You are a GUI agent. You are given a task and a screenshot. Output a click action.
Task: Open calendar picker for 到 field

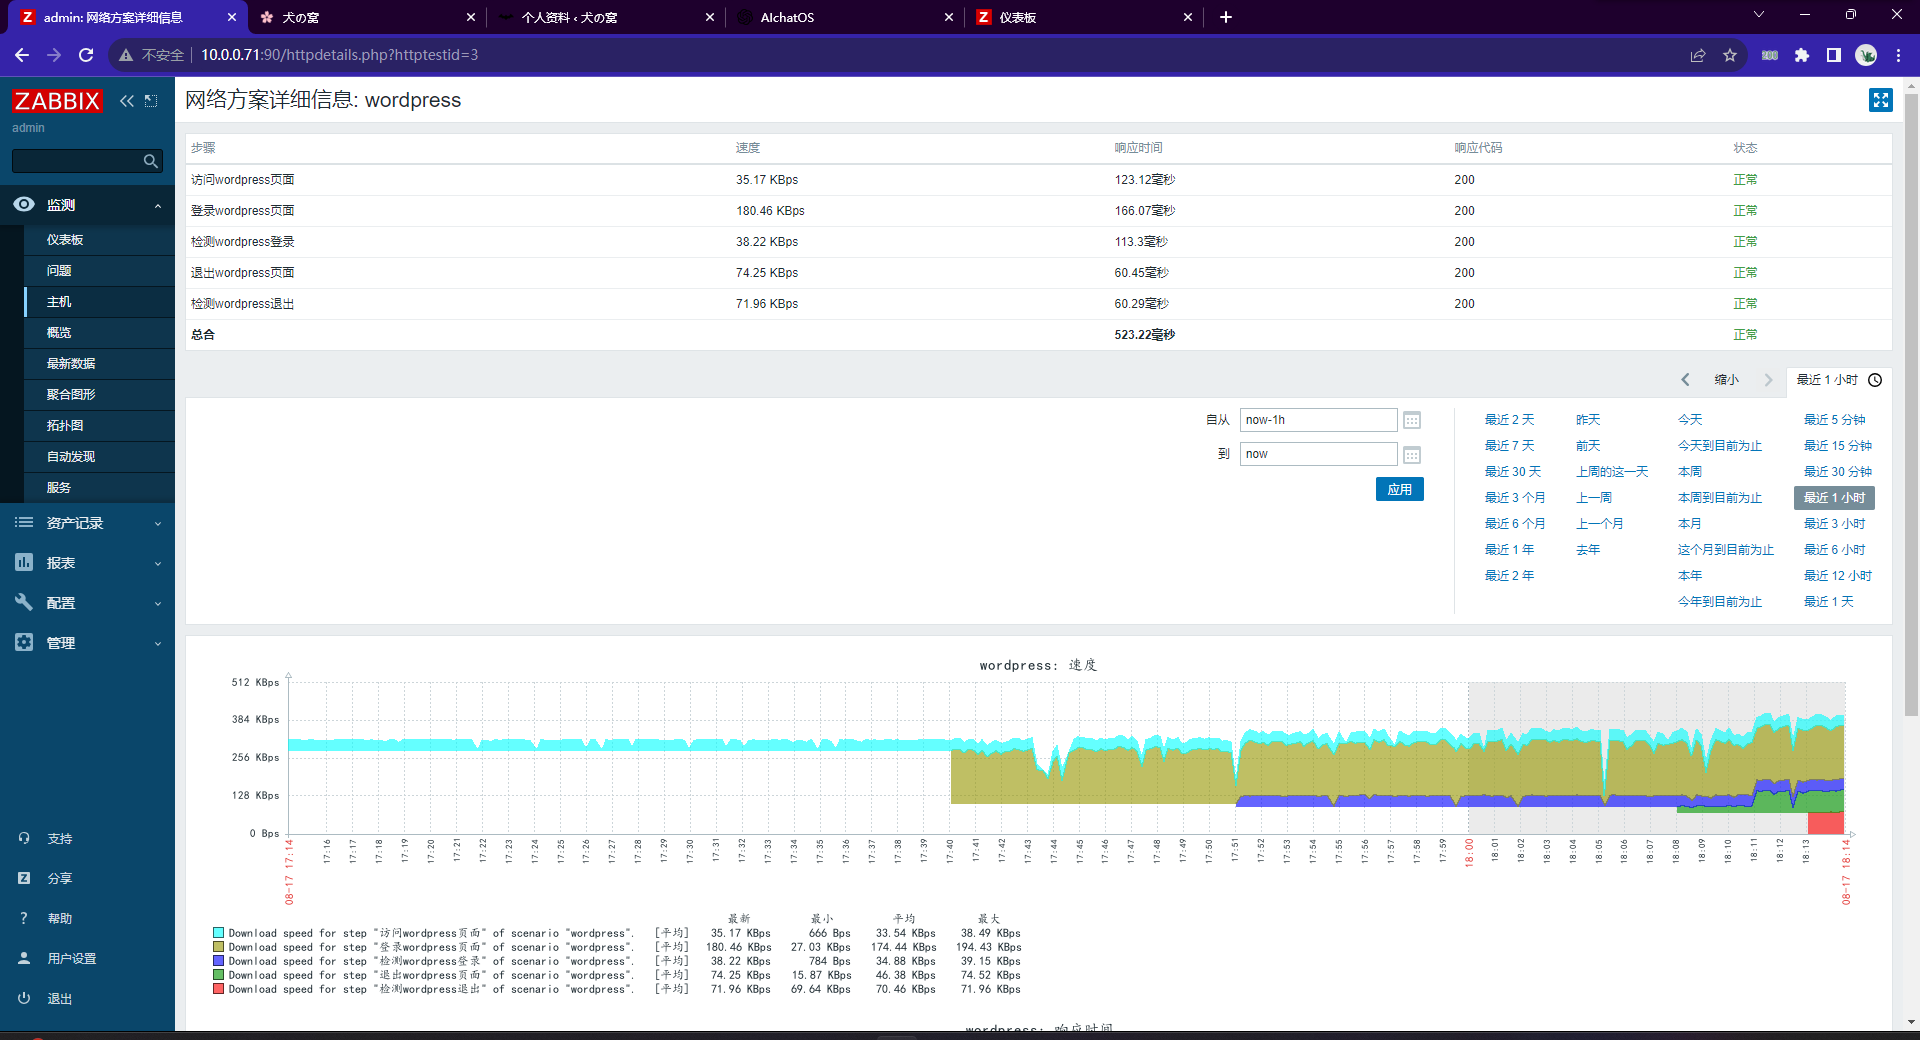(1412, 455)
